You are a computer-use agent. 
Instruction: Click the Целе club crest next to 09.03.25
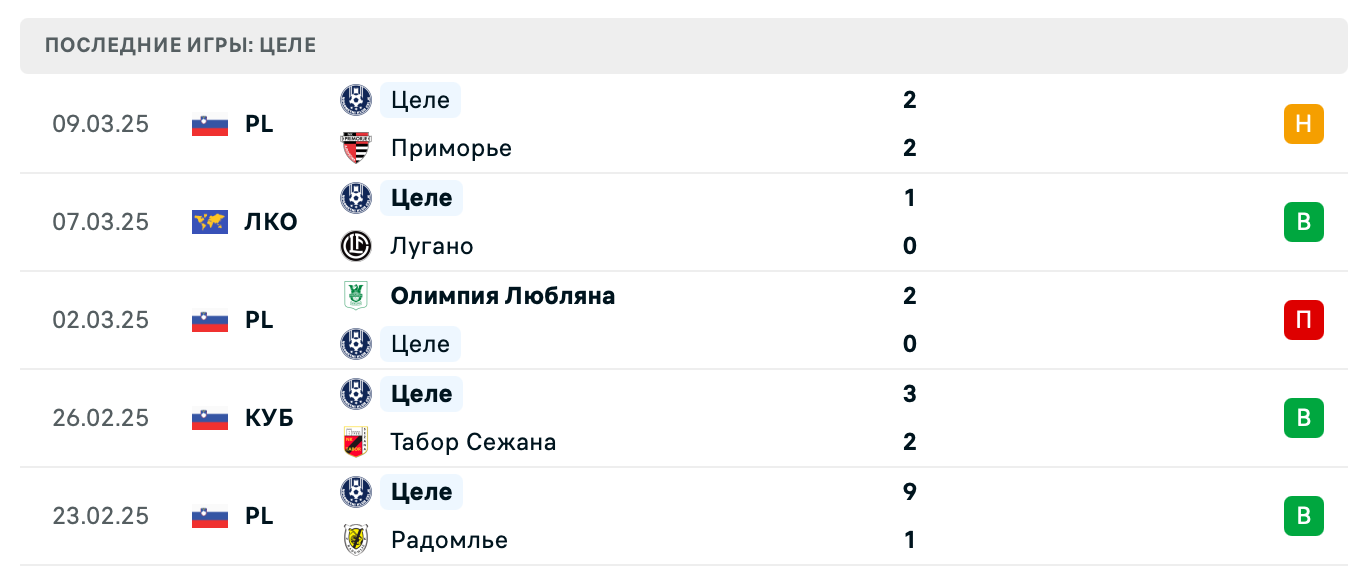[x=357, y=100]
